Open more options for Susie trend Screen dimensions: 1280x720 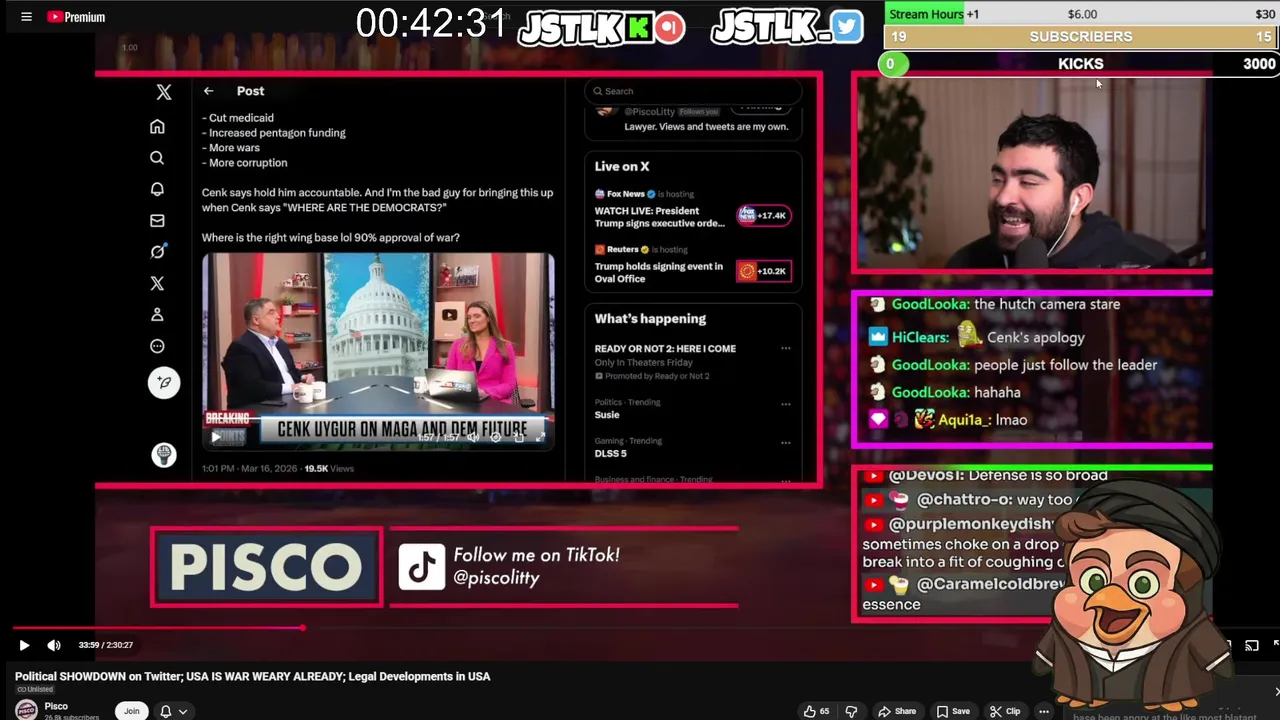785,405
